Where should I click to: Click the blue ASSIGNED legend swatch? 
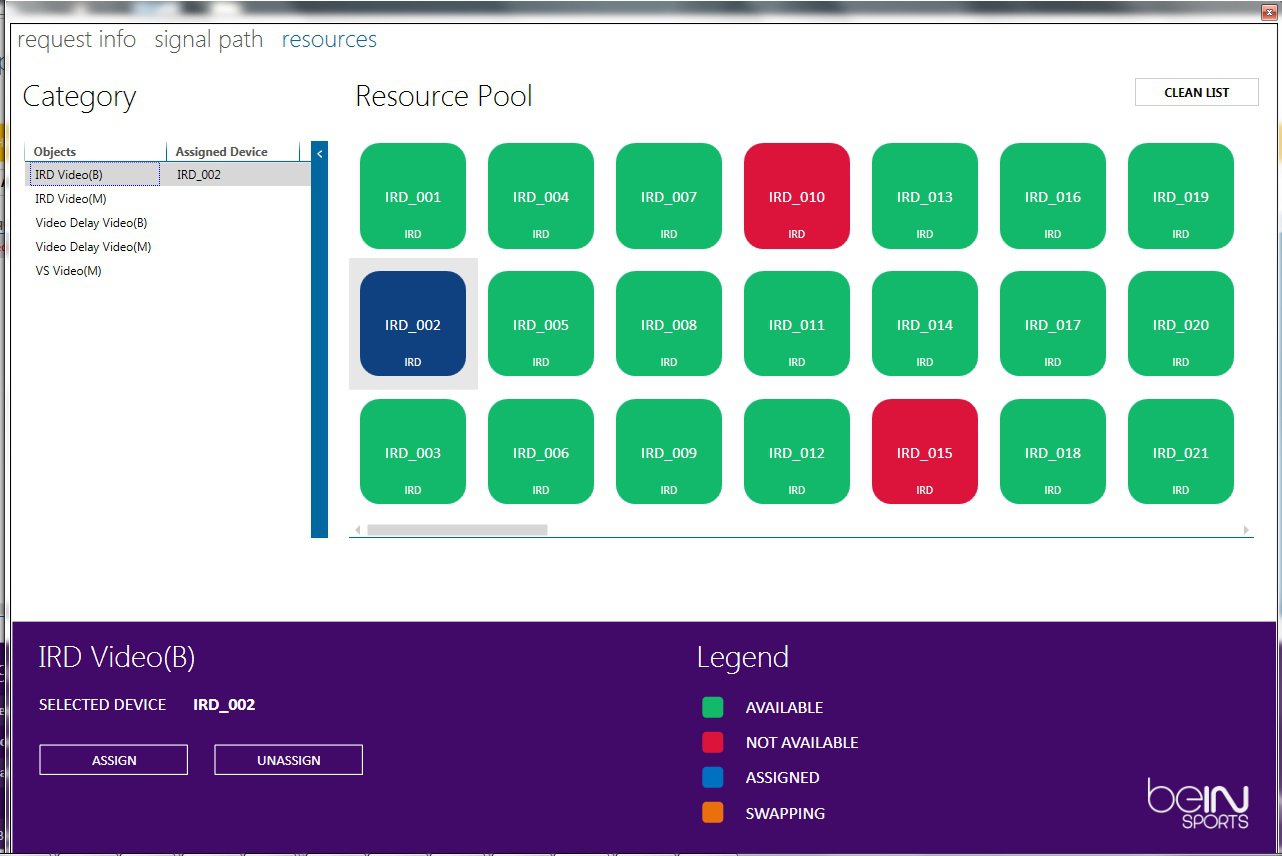713,778
